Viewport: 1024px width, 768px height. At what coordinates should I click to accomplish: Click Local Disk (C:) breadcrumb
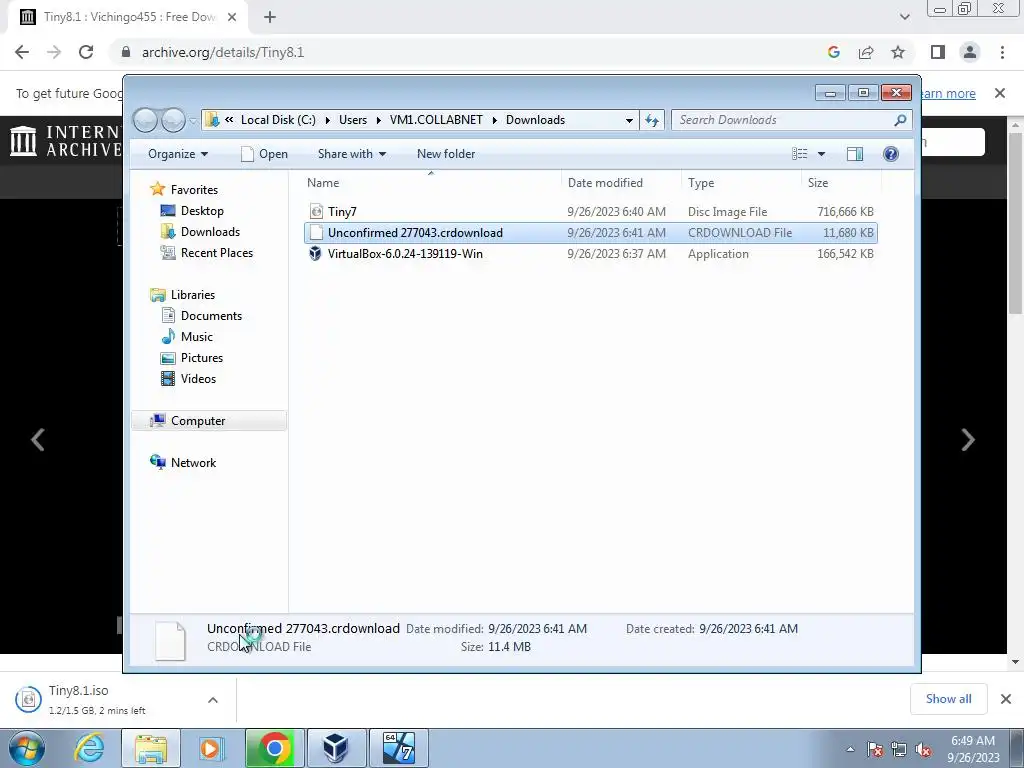[x=278, y=120]
